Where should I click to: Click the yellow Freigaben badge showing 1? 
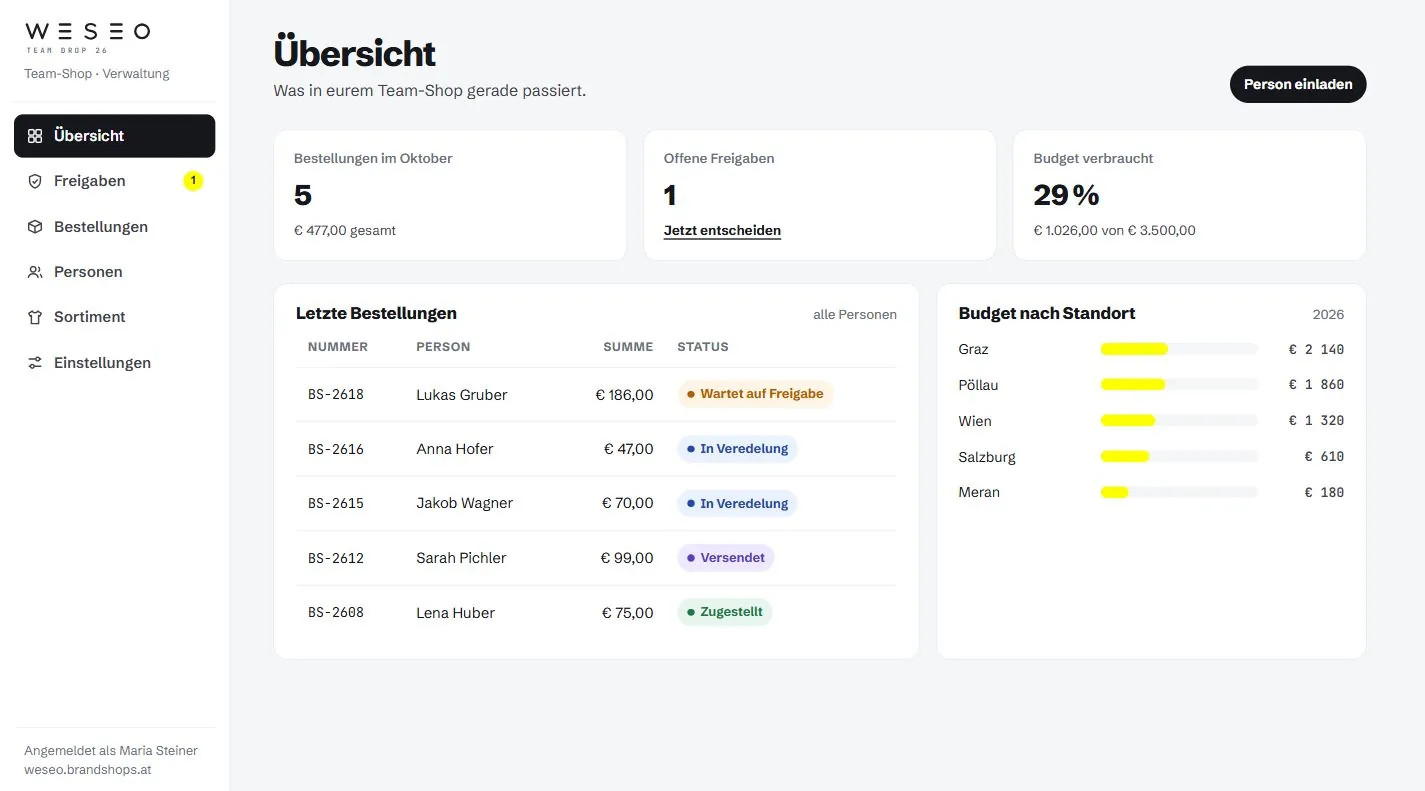coord(193,181)
